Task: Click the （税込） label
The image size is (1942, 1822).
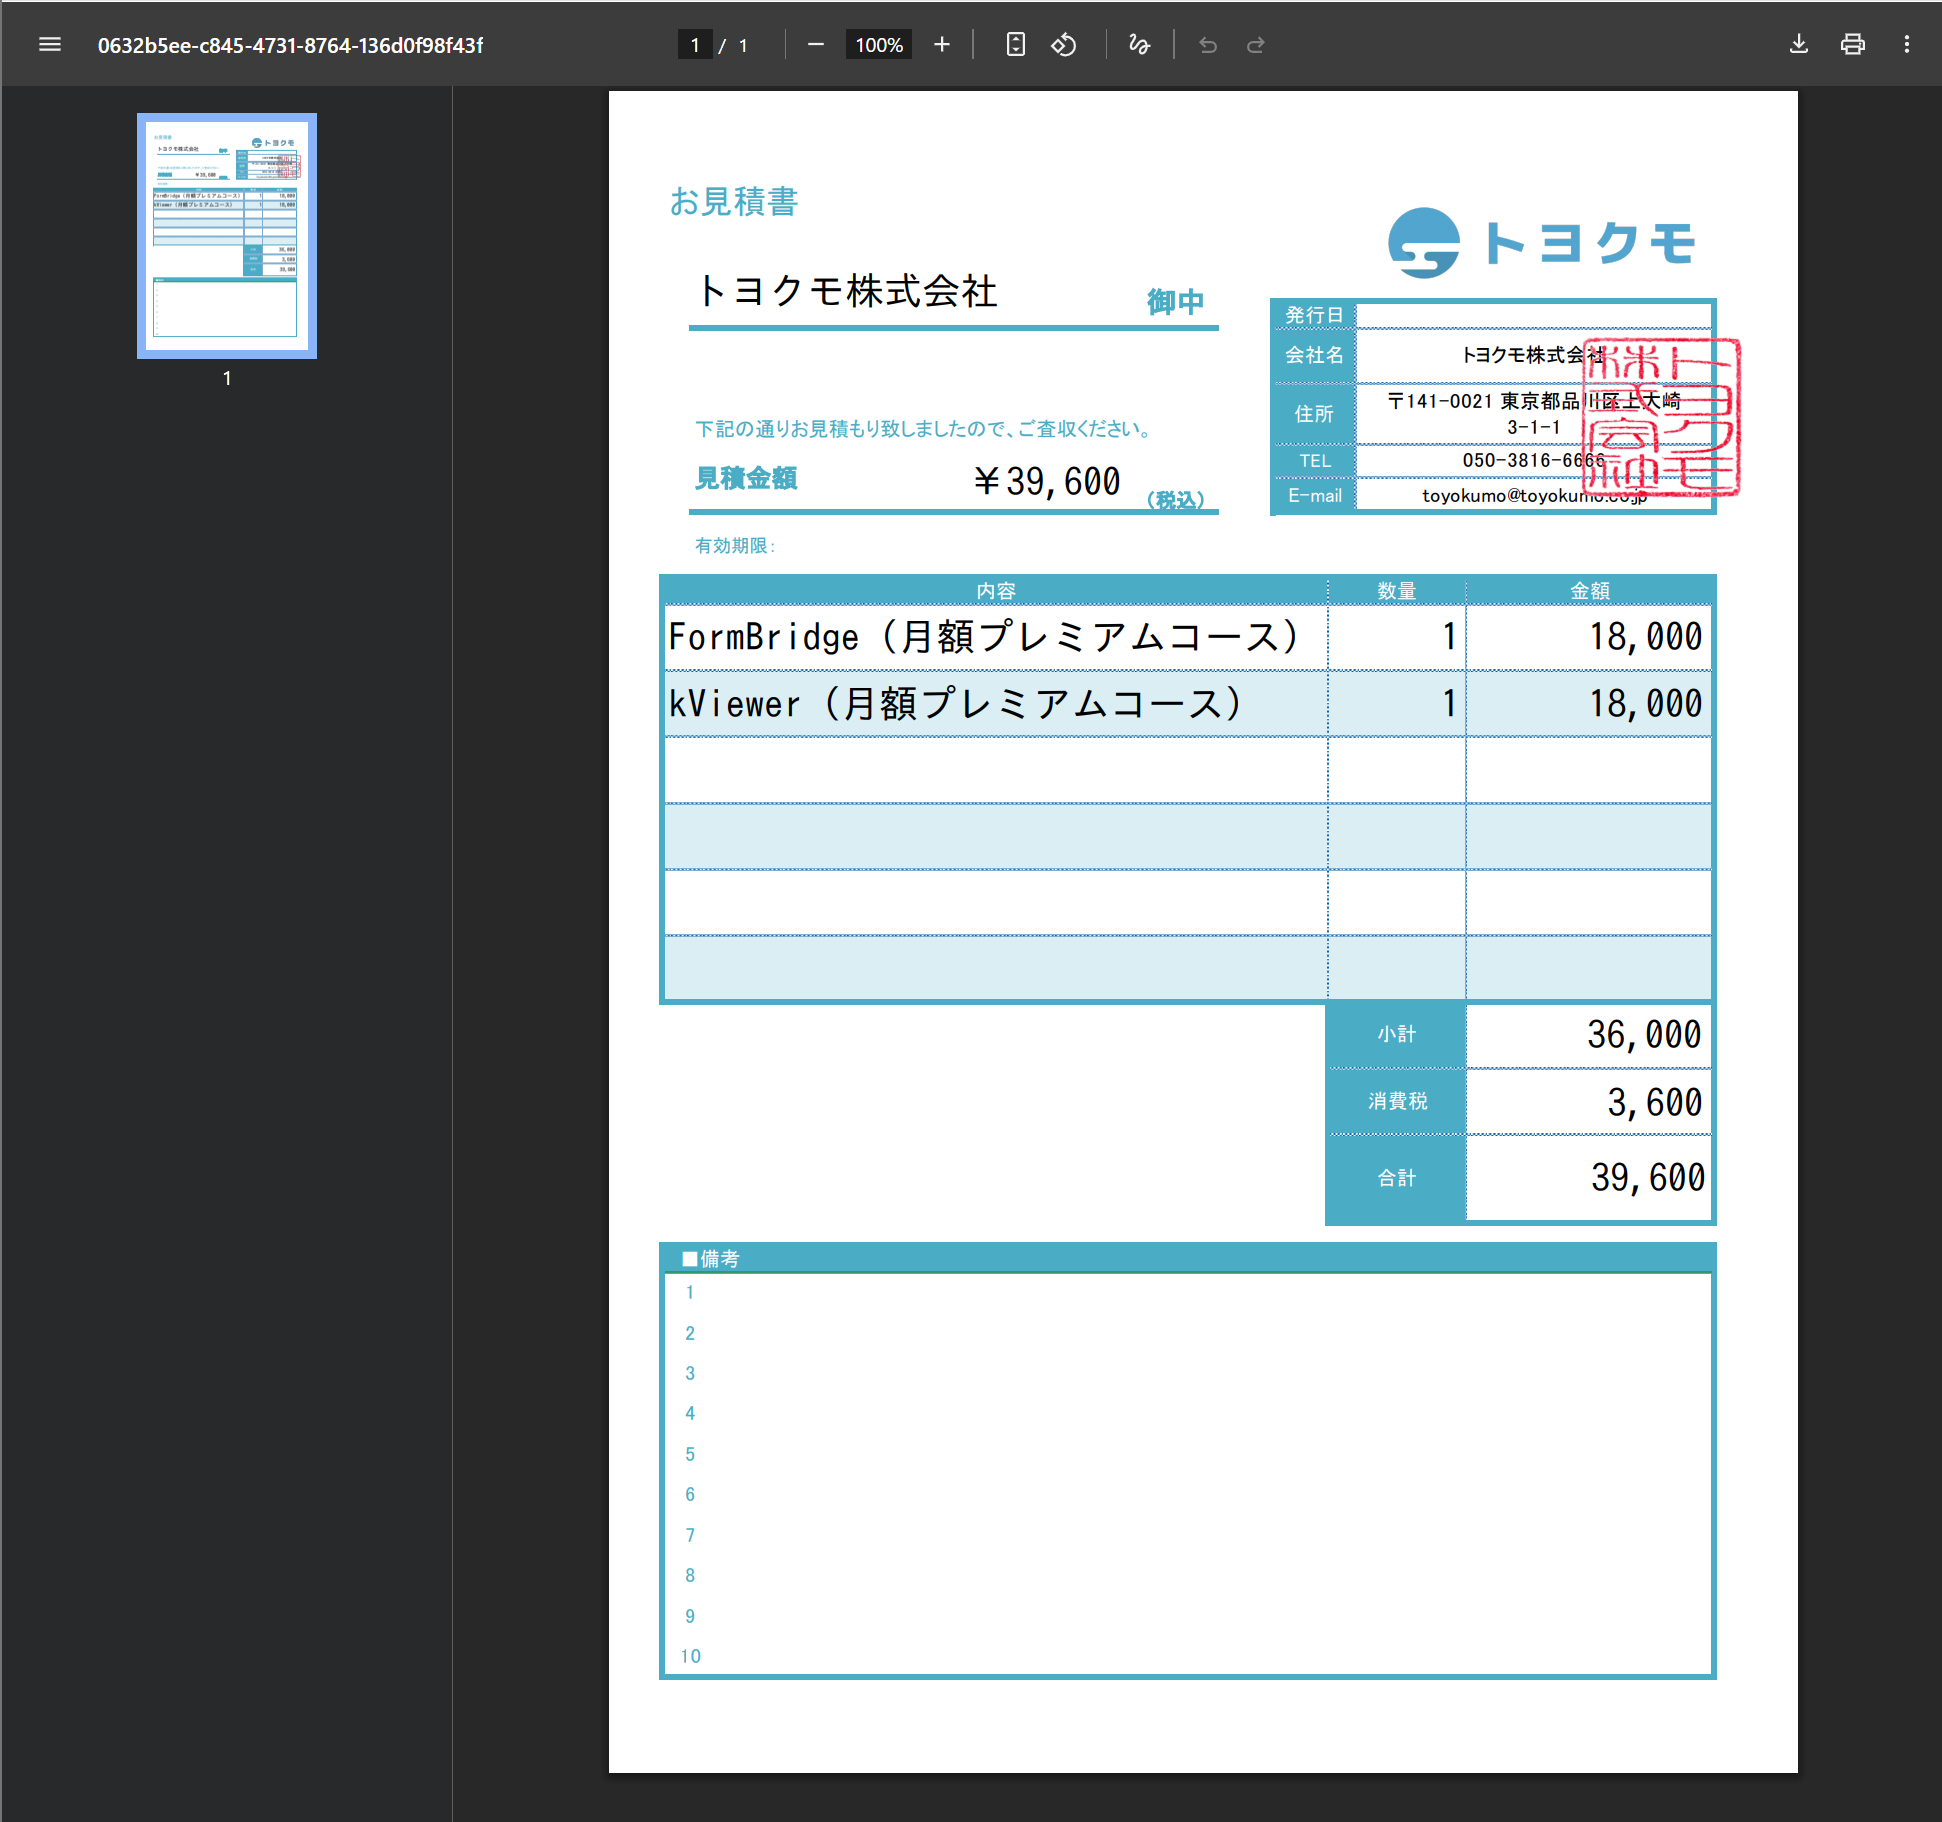Action: tap(1175, 499)
